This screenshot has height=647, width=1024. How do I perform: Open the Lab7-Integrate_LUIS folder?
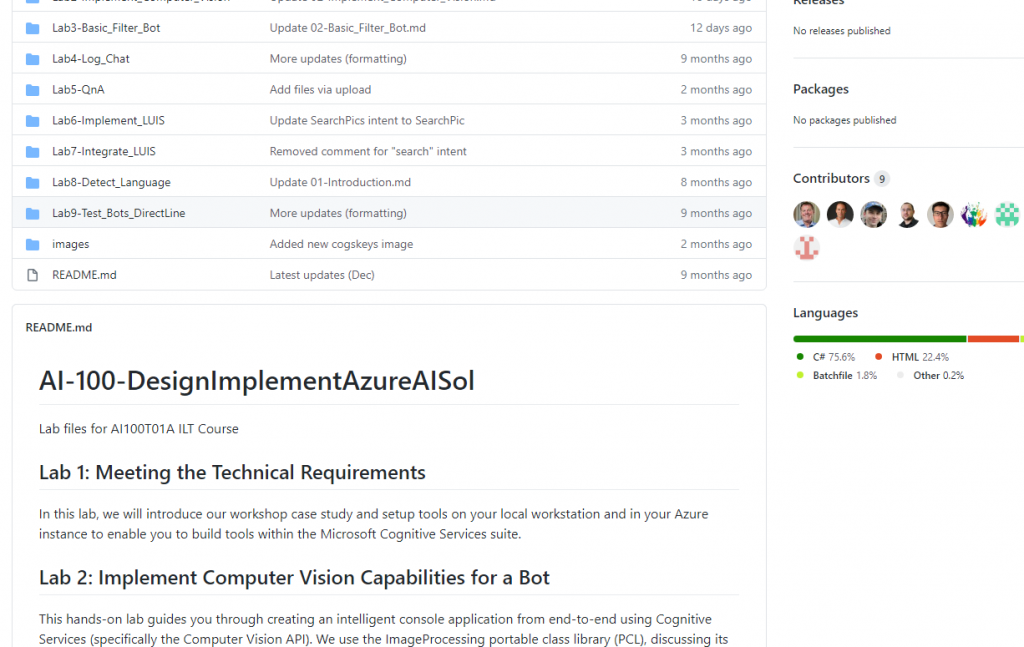[x=103, y=152]
